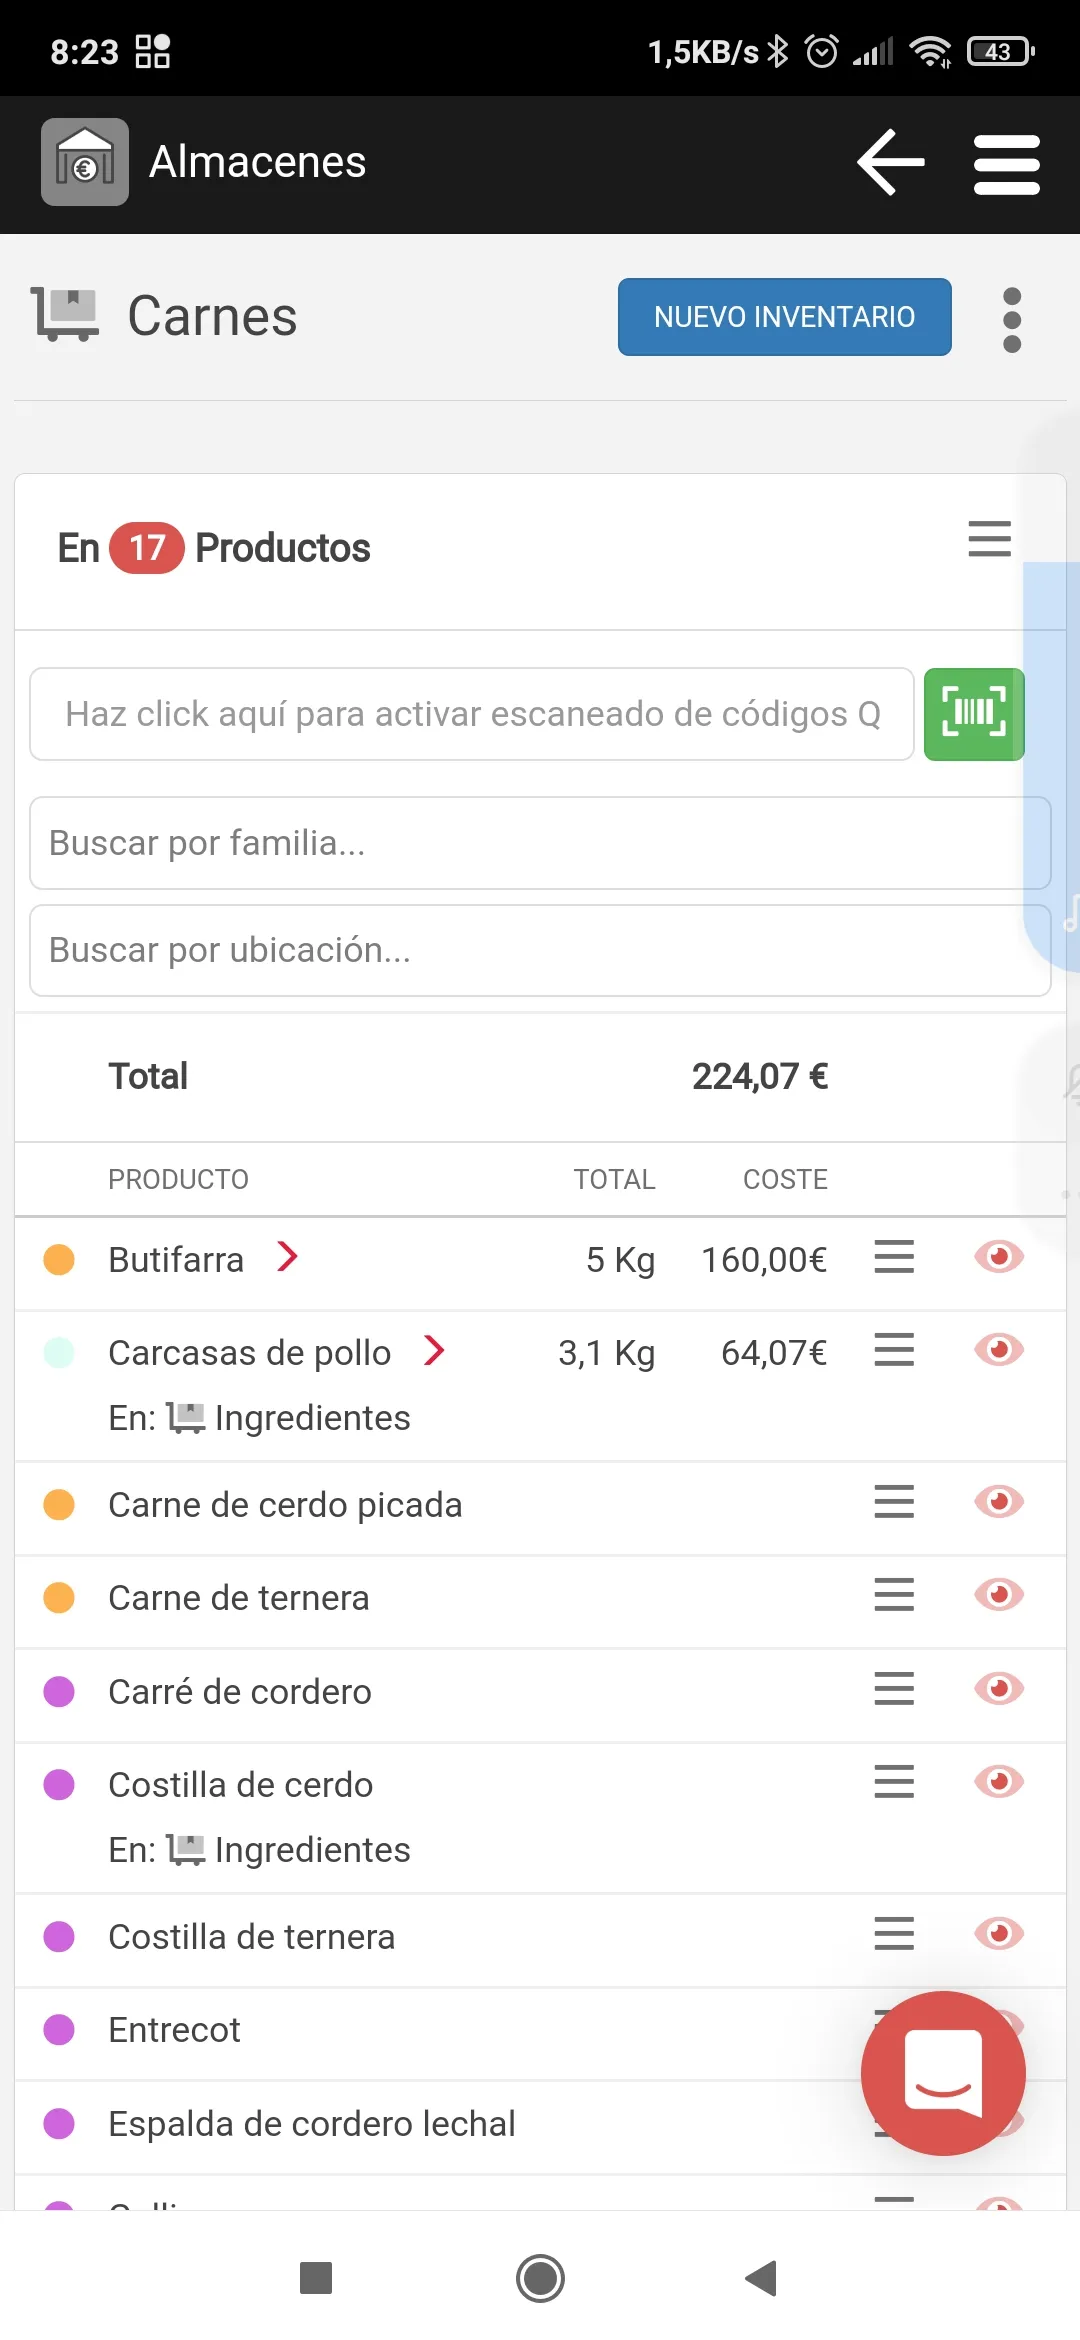Viewport: 1080px width, 2340px height.
Task: Tap the green barcode scanner button
Action: (974, 714)
